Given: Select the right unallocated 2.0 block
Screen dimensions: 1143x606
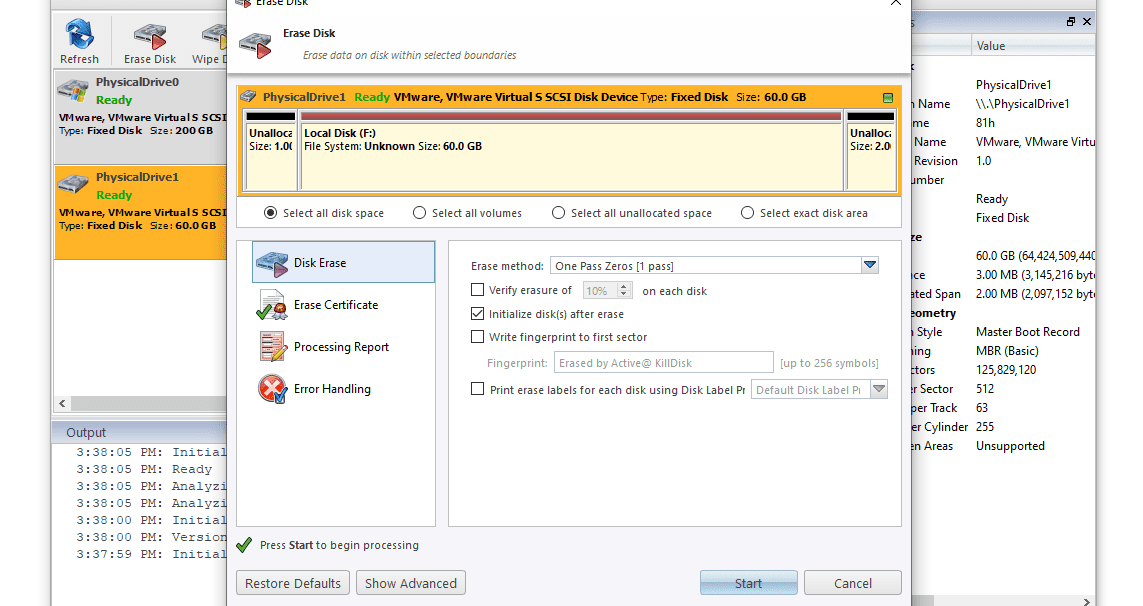Looking at the screenshot, I should pyautogui.click(x=871, y=150).
